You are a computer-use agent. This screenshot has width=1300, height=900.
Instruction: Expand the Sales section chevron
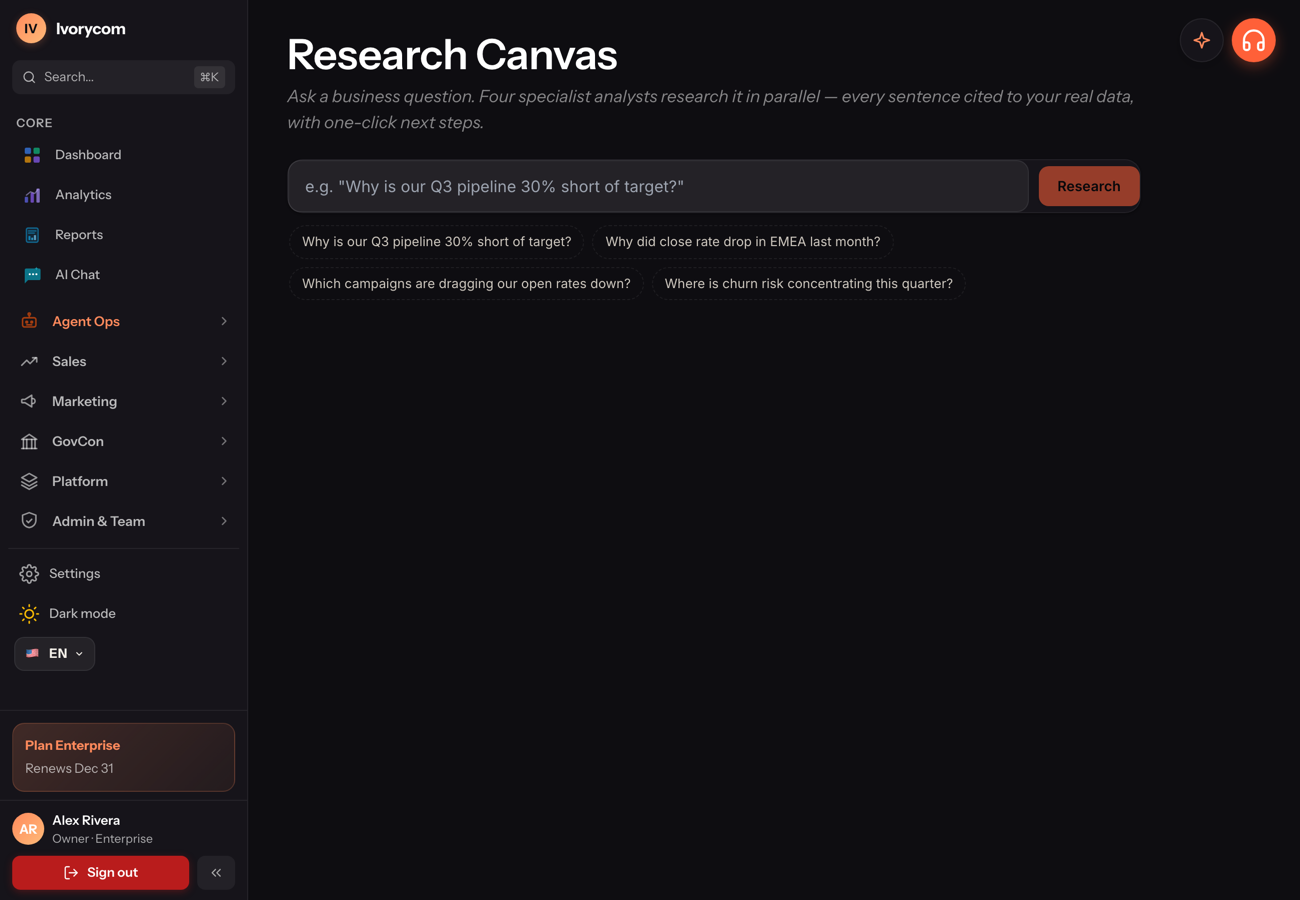click(x=224, y=361)
